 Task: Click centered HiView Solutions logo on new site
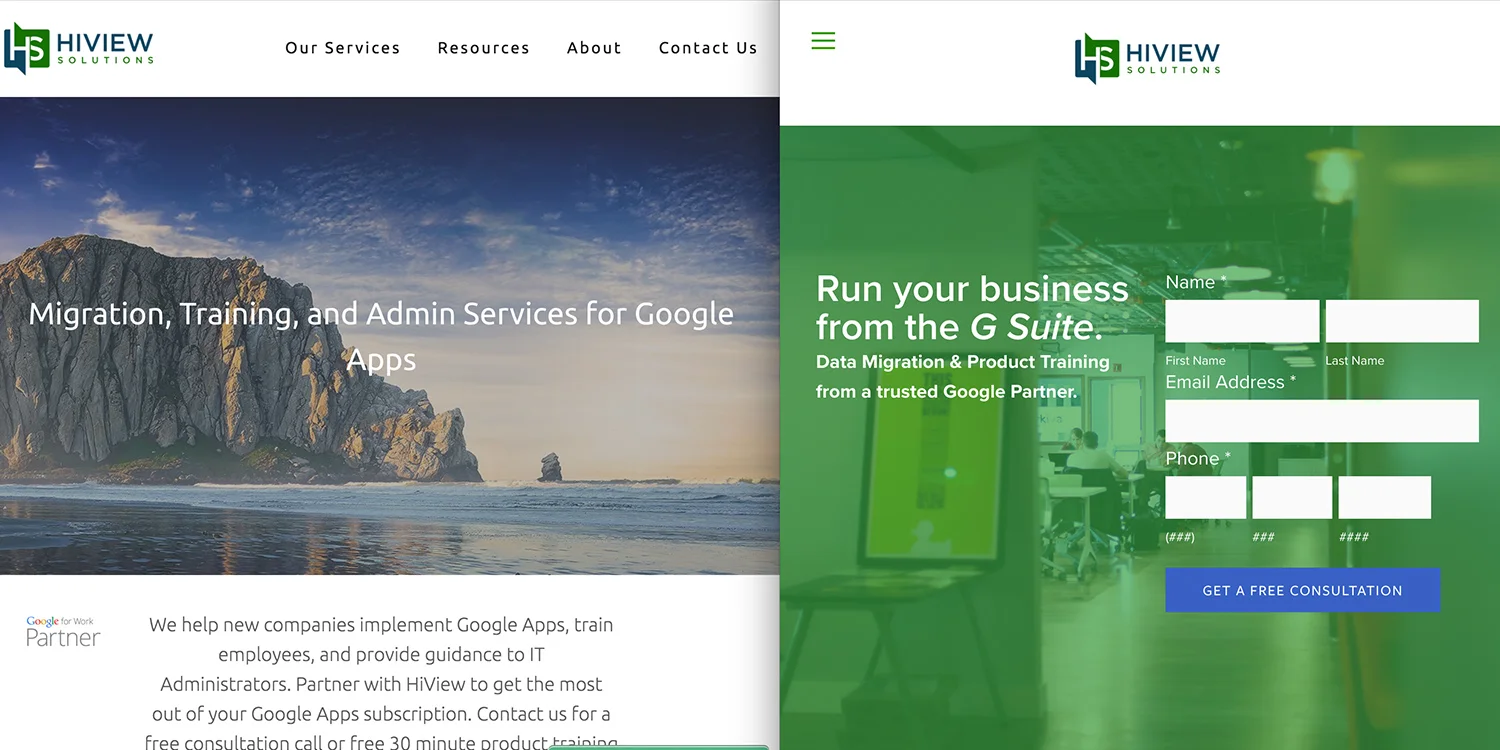1148,58
